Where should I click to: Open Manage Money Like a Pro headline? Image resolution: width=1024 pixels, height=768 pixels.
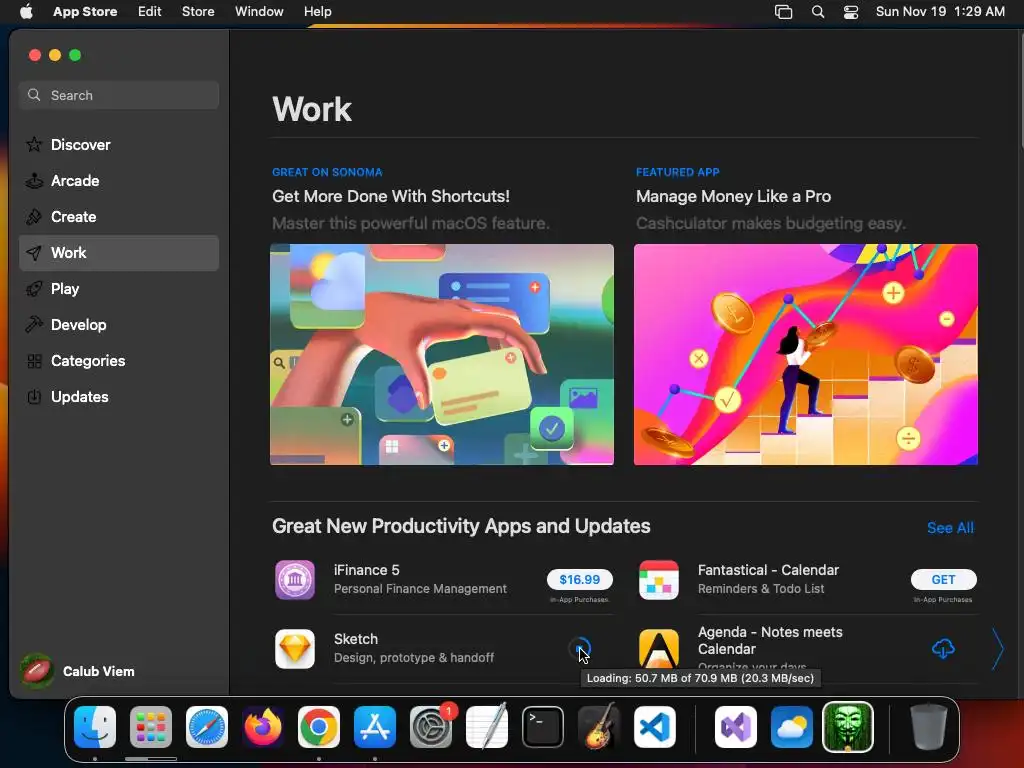pyautogui.click(x=733, y=197)
